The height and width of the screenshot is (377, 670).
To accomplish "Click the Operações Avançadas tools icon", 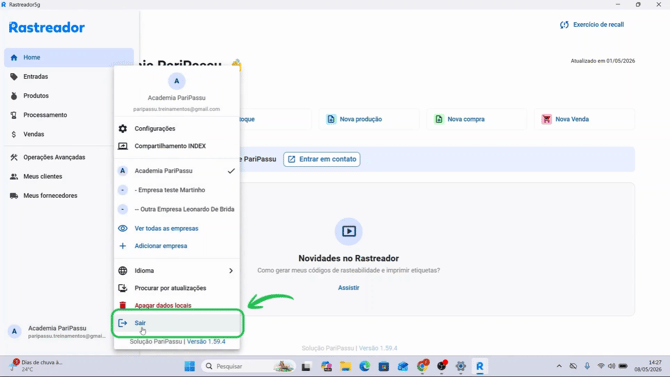I will tap(14, 157).
